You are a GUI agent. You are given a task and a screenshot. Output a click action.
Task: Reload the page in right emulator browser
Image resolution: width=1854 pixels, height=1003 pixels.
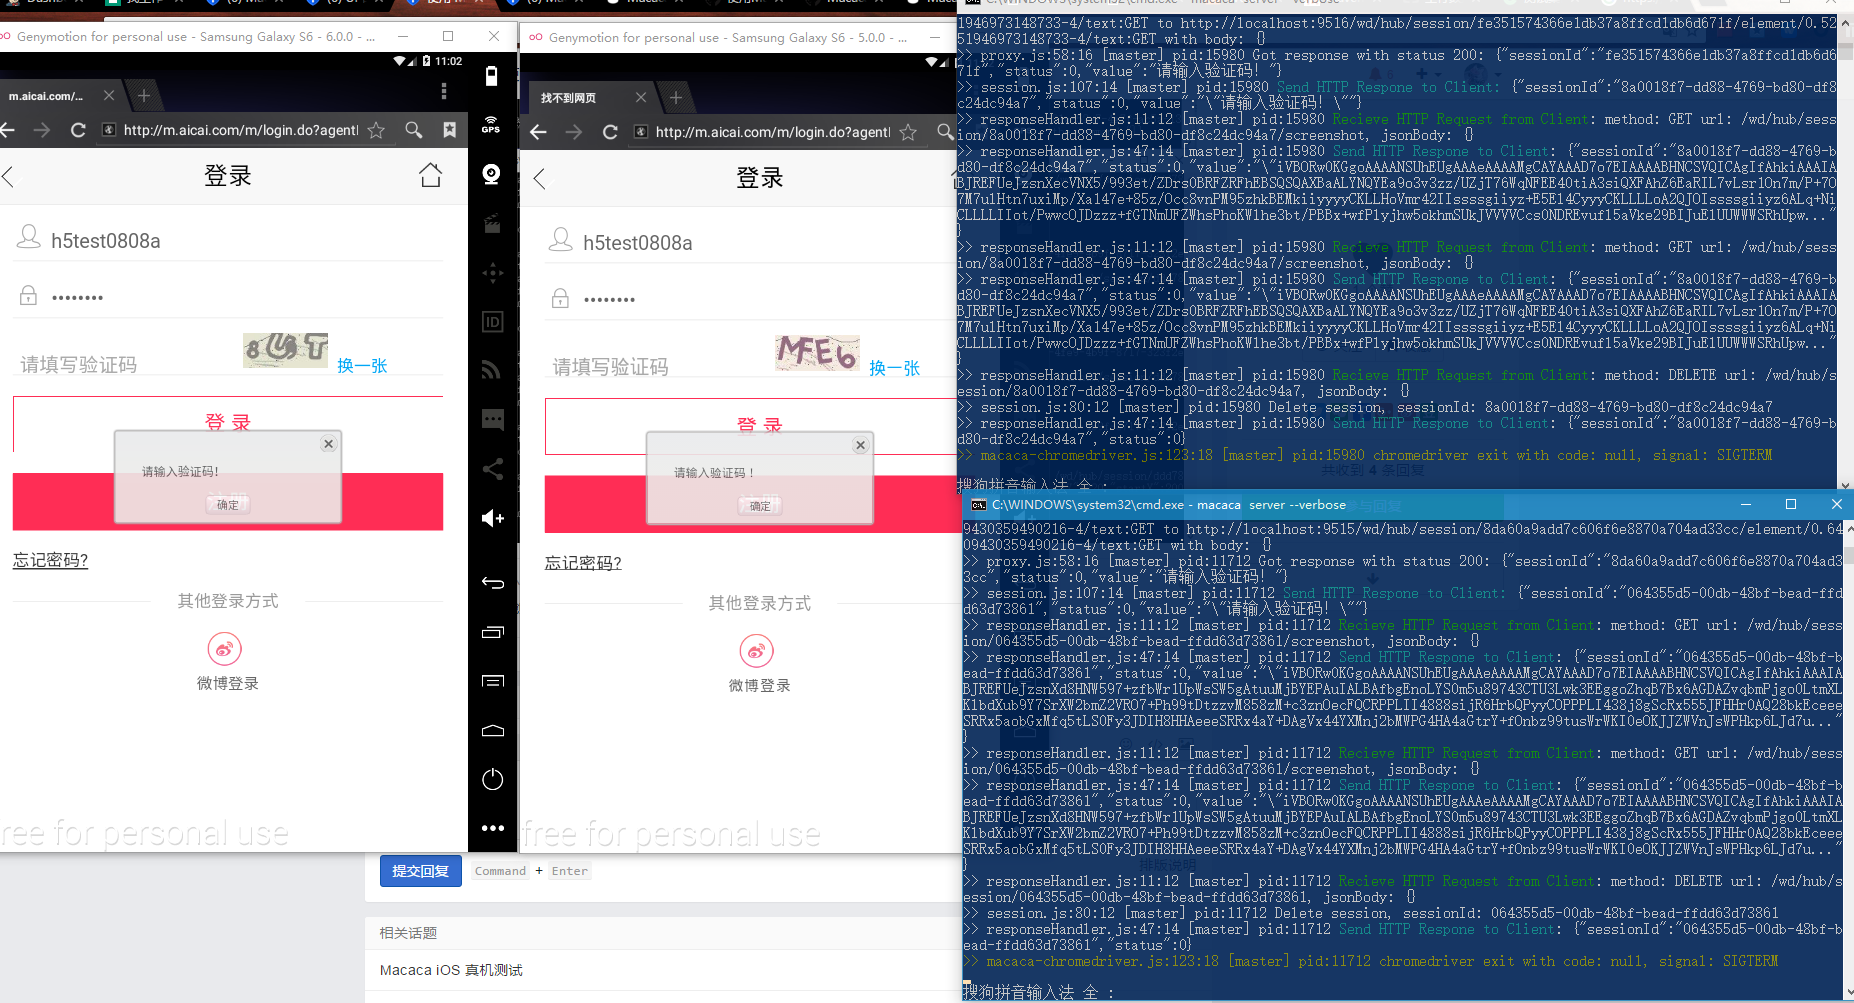pyautogui.click(x=610, y=132)
